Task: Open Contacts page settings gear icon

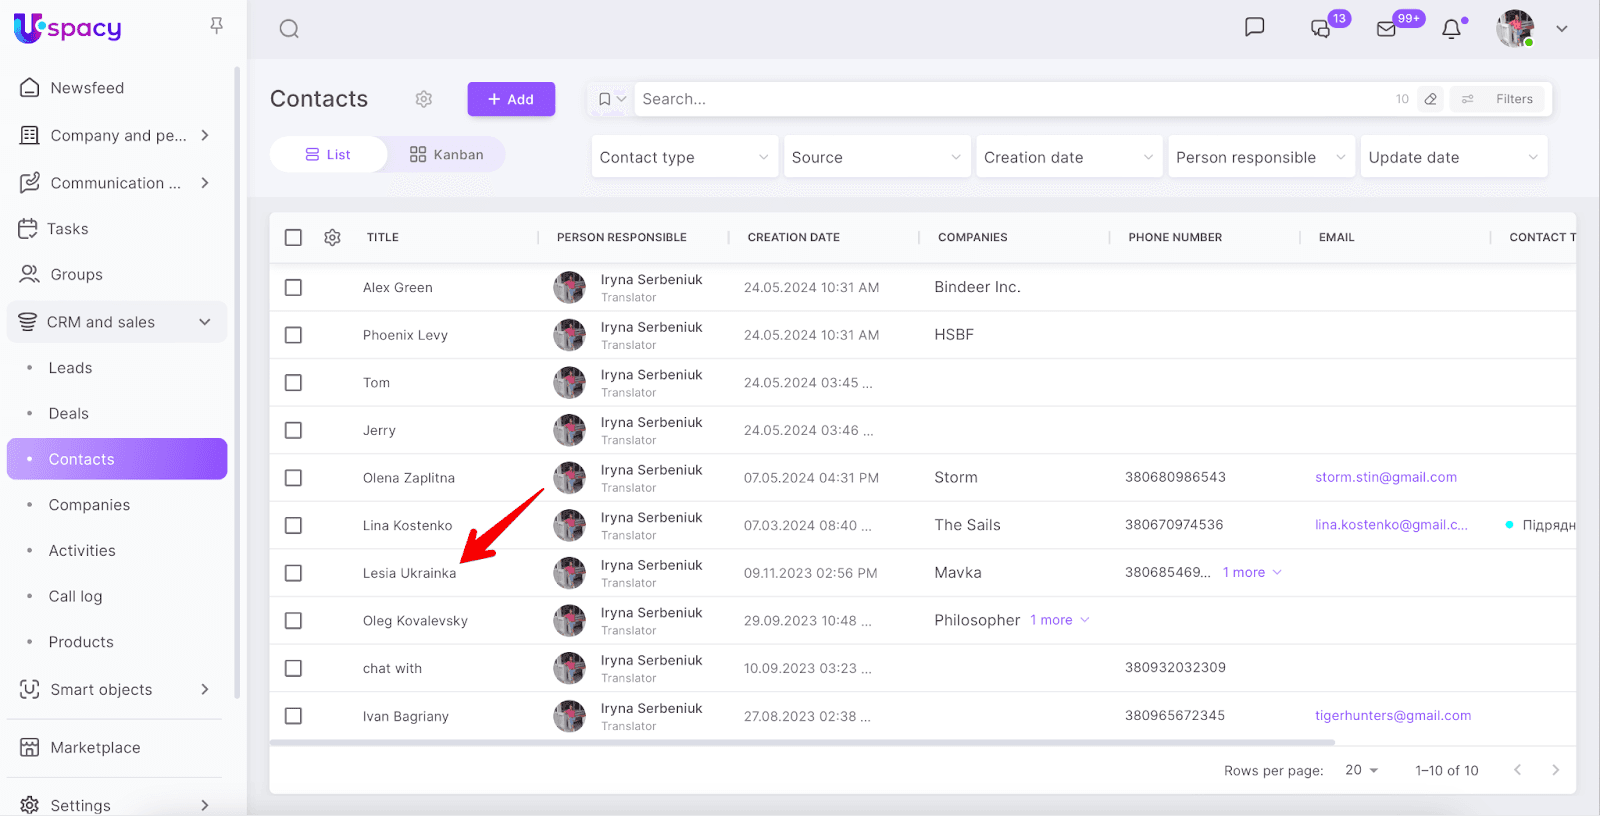Action: pos(424,99)
